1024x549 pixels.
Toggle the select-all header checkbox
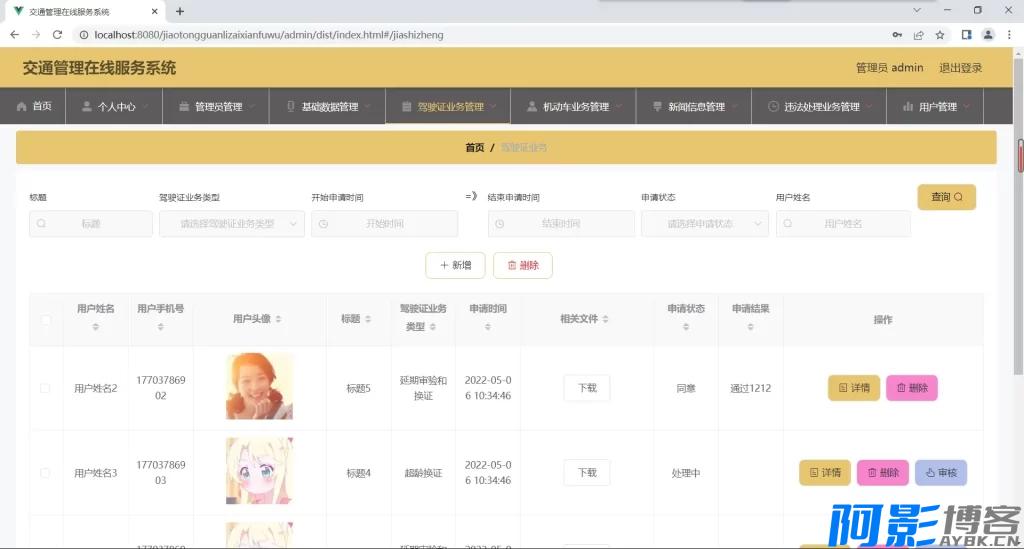[x=46, y=319]
